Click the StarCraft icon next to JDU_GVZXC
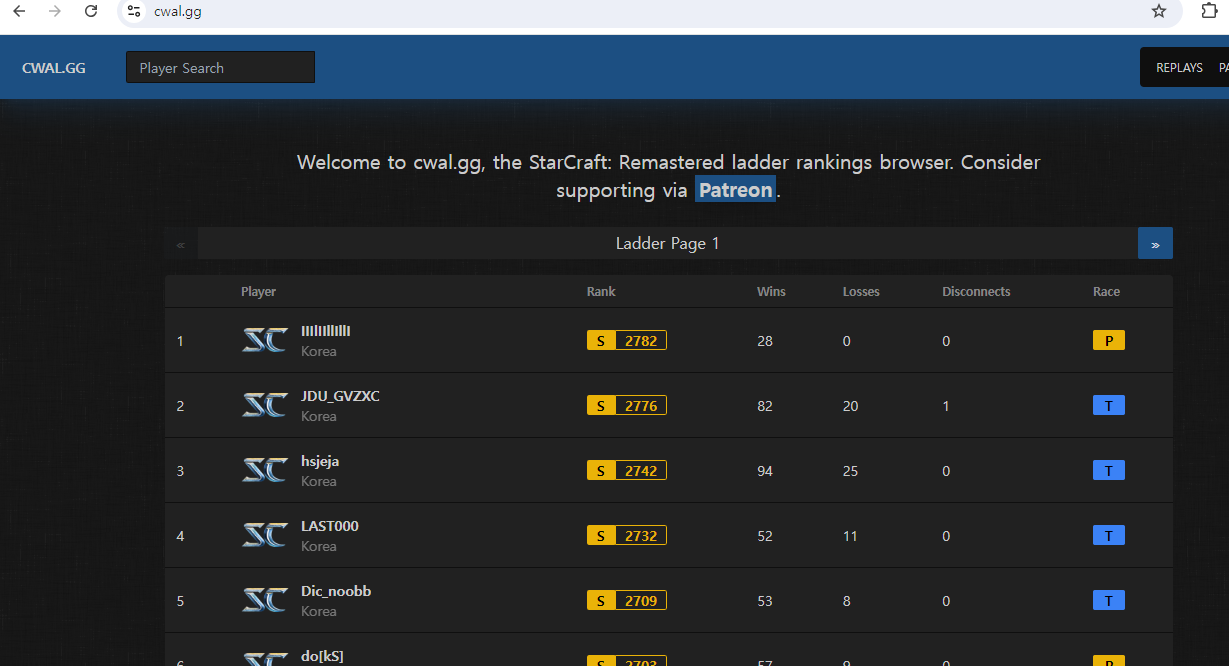Screen dimensions: 1229x666 (265, 405)
